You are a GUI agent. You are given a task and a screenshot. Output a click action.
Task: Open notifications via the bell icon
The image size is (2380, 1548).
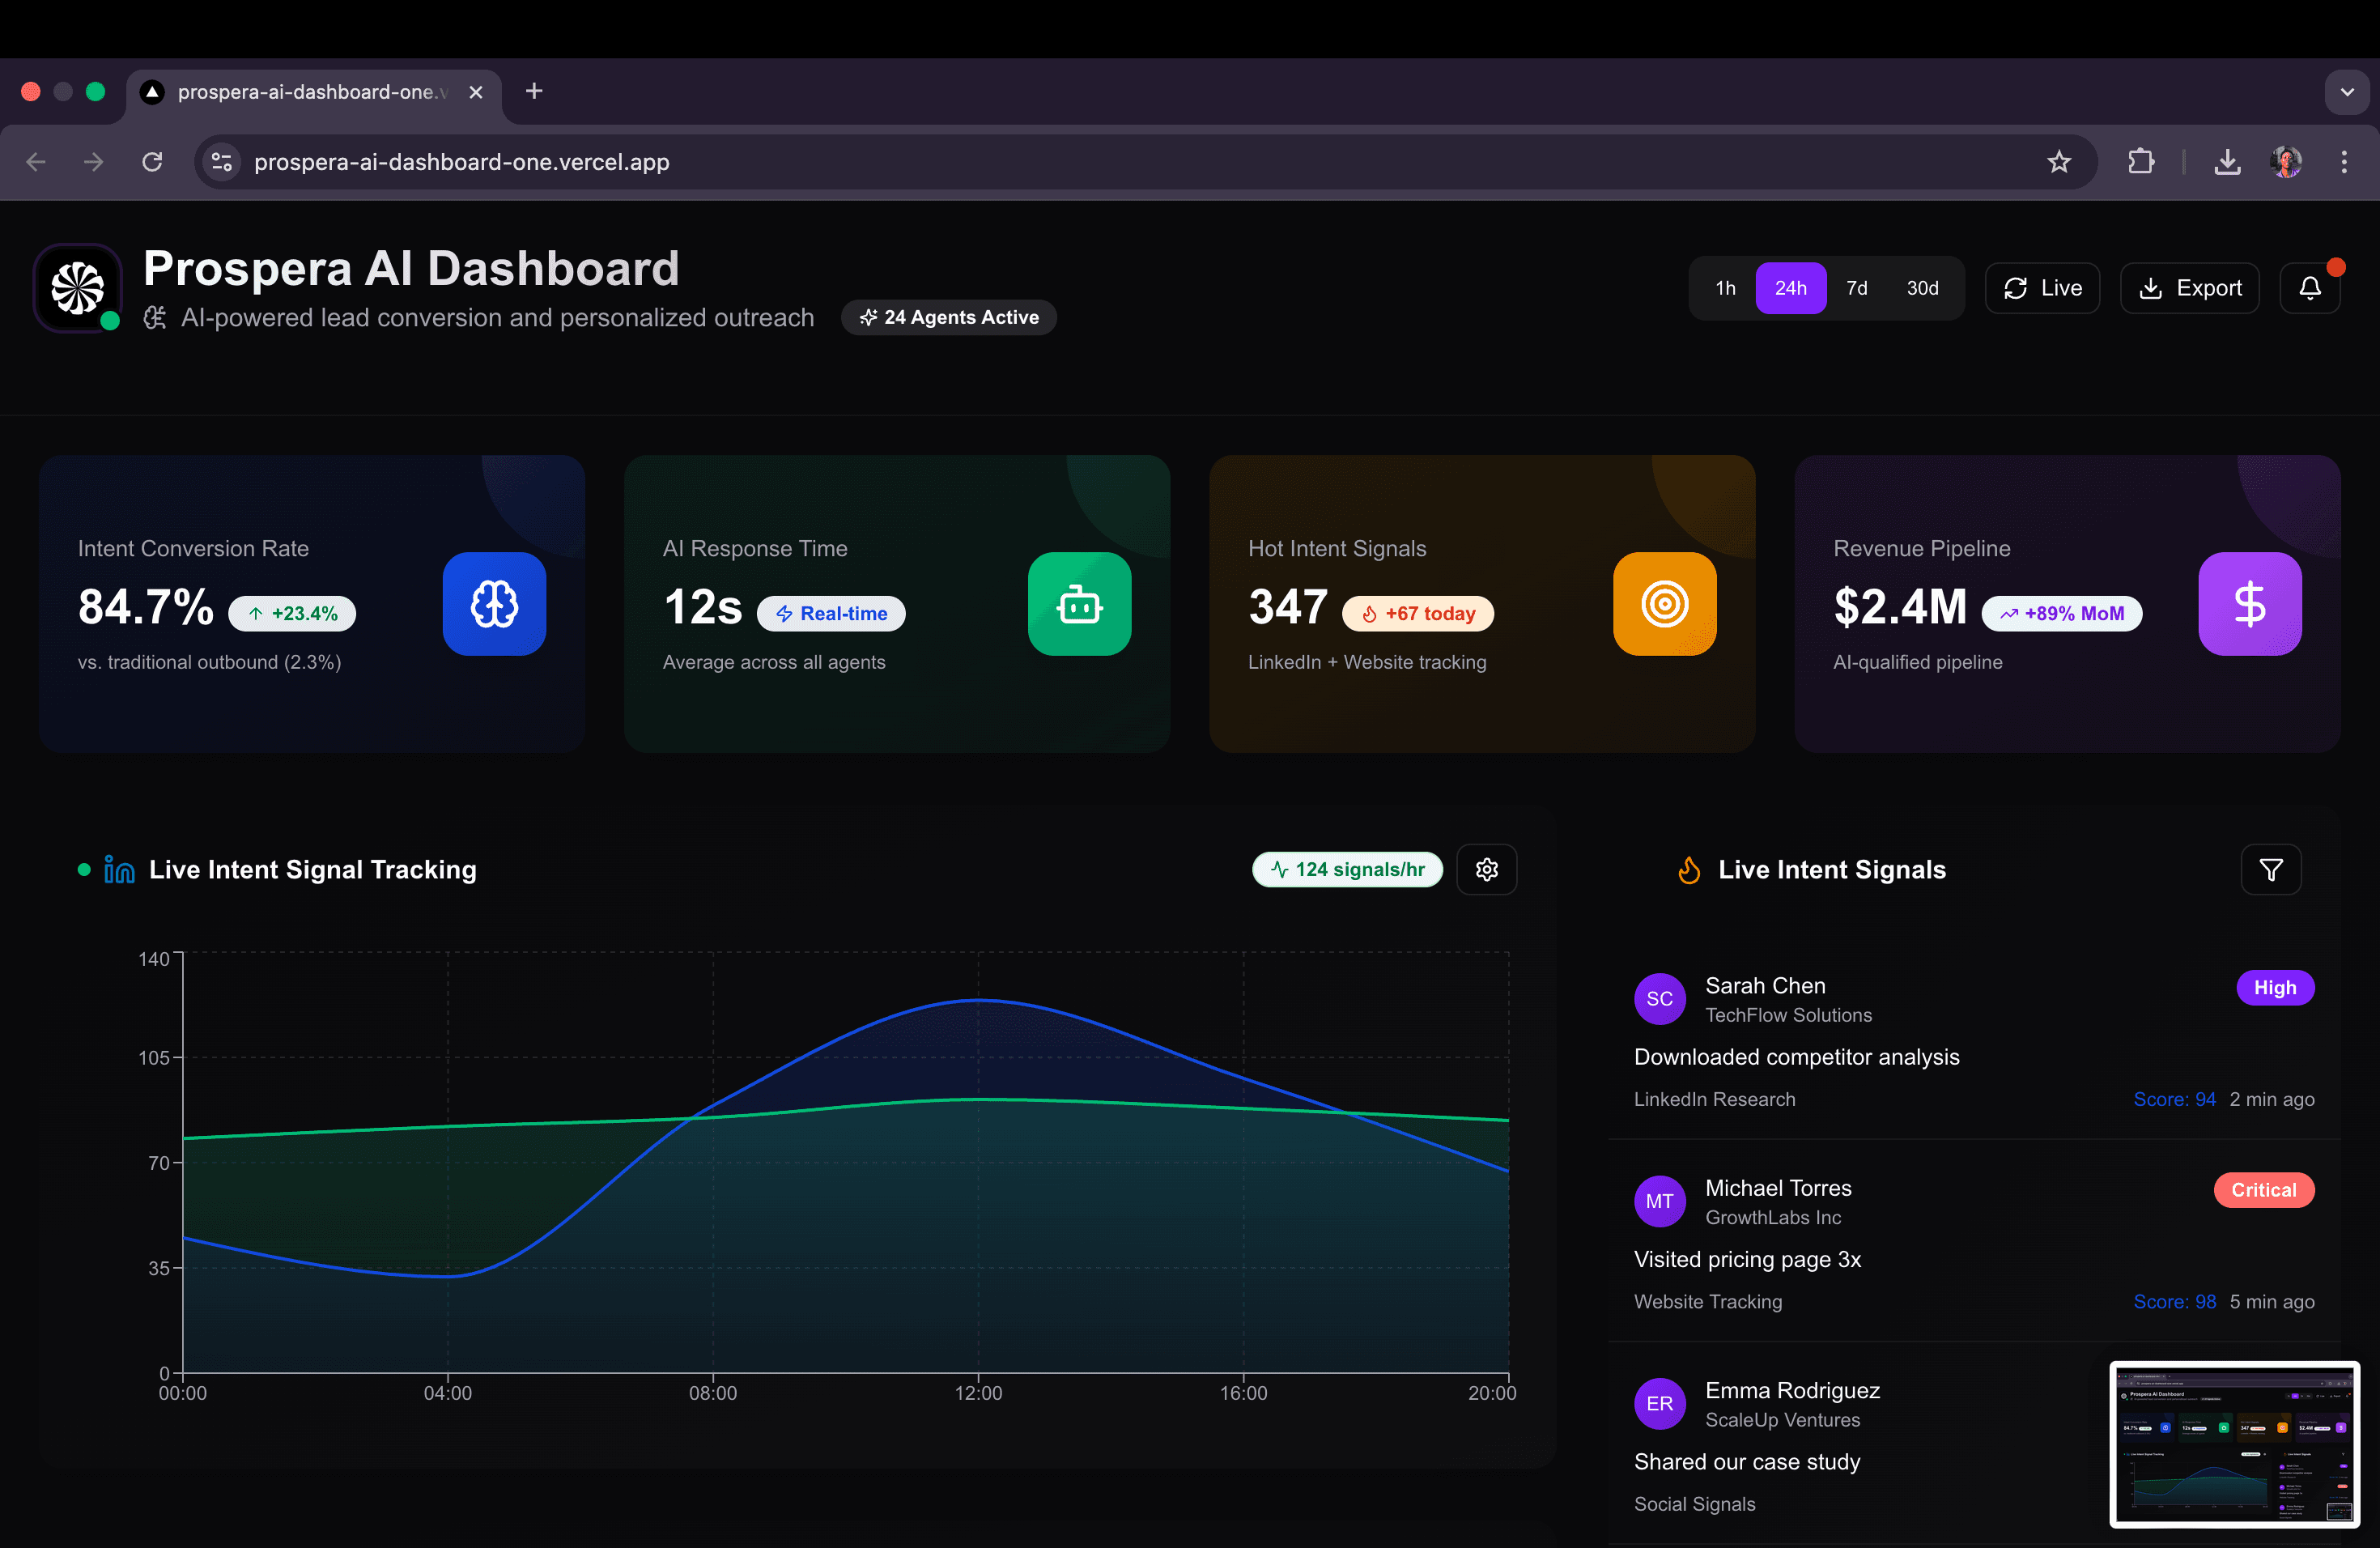(x=2310, y=288)
